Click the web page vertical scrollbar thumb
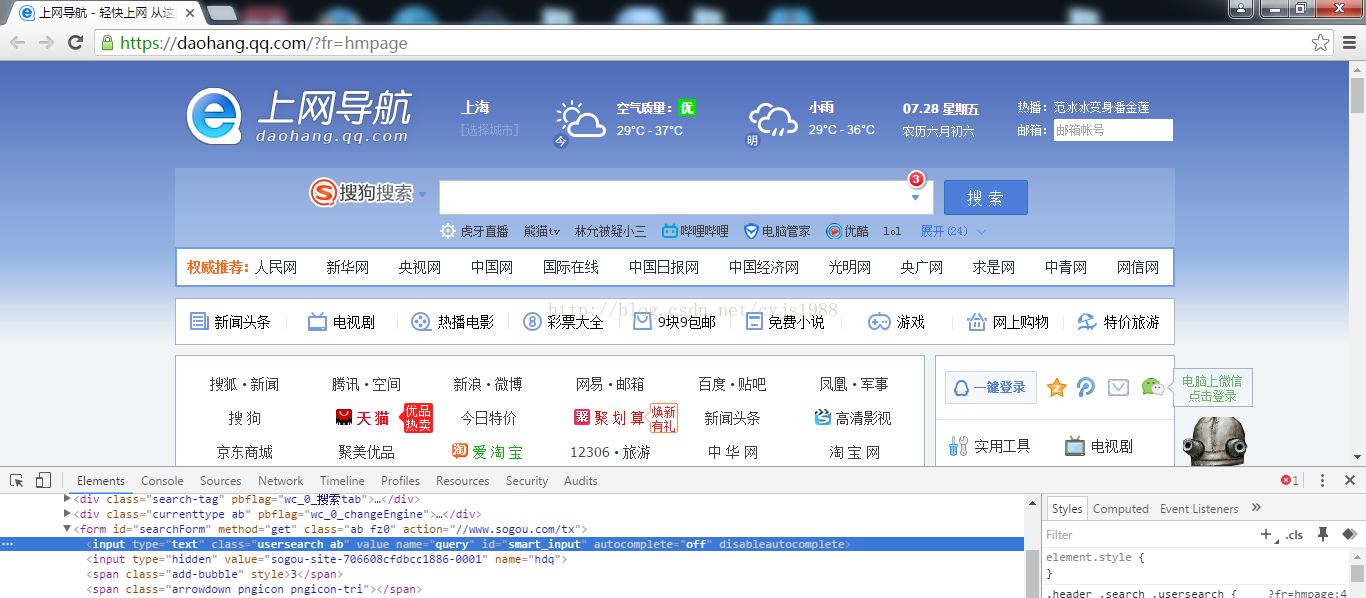Image resolution: width=1366 pixels, height=598 pixels. coord(1357,96)
